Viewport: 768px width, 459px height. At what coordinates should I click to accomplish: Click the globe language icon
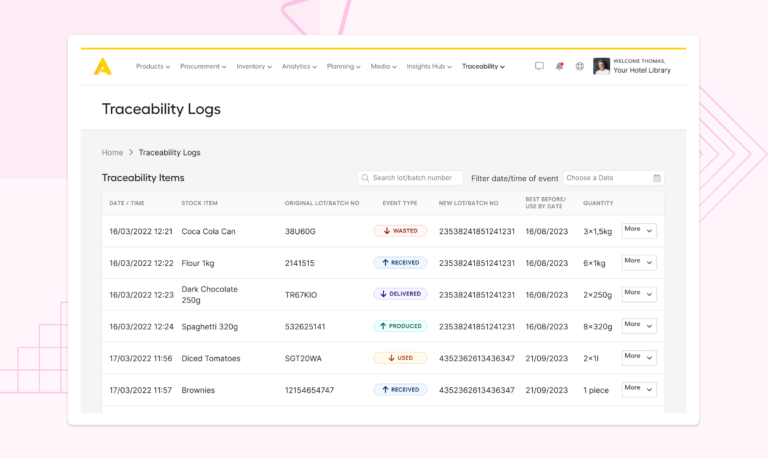click(579, 66)
